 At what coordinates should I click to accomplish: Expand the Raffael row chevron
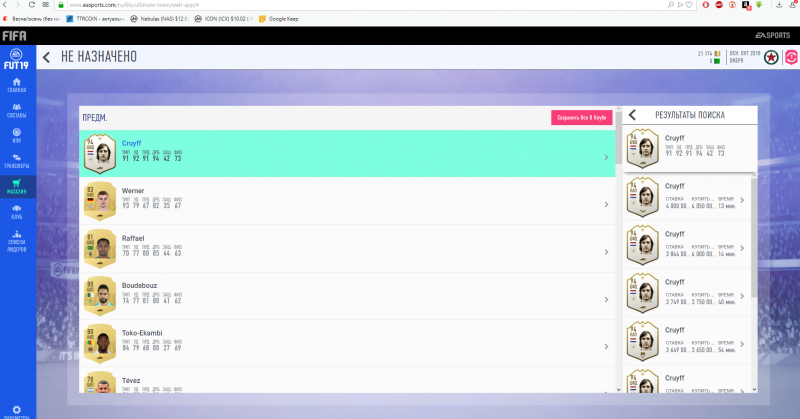(x=606, y=252)
